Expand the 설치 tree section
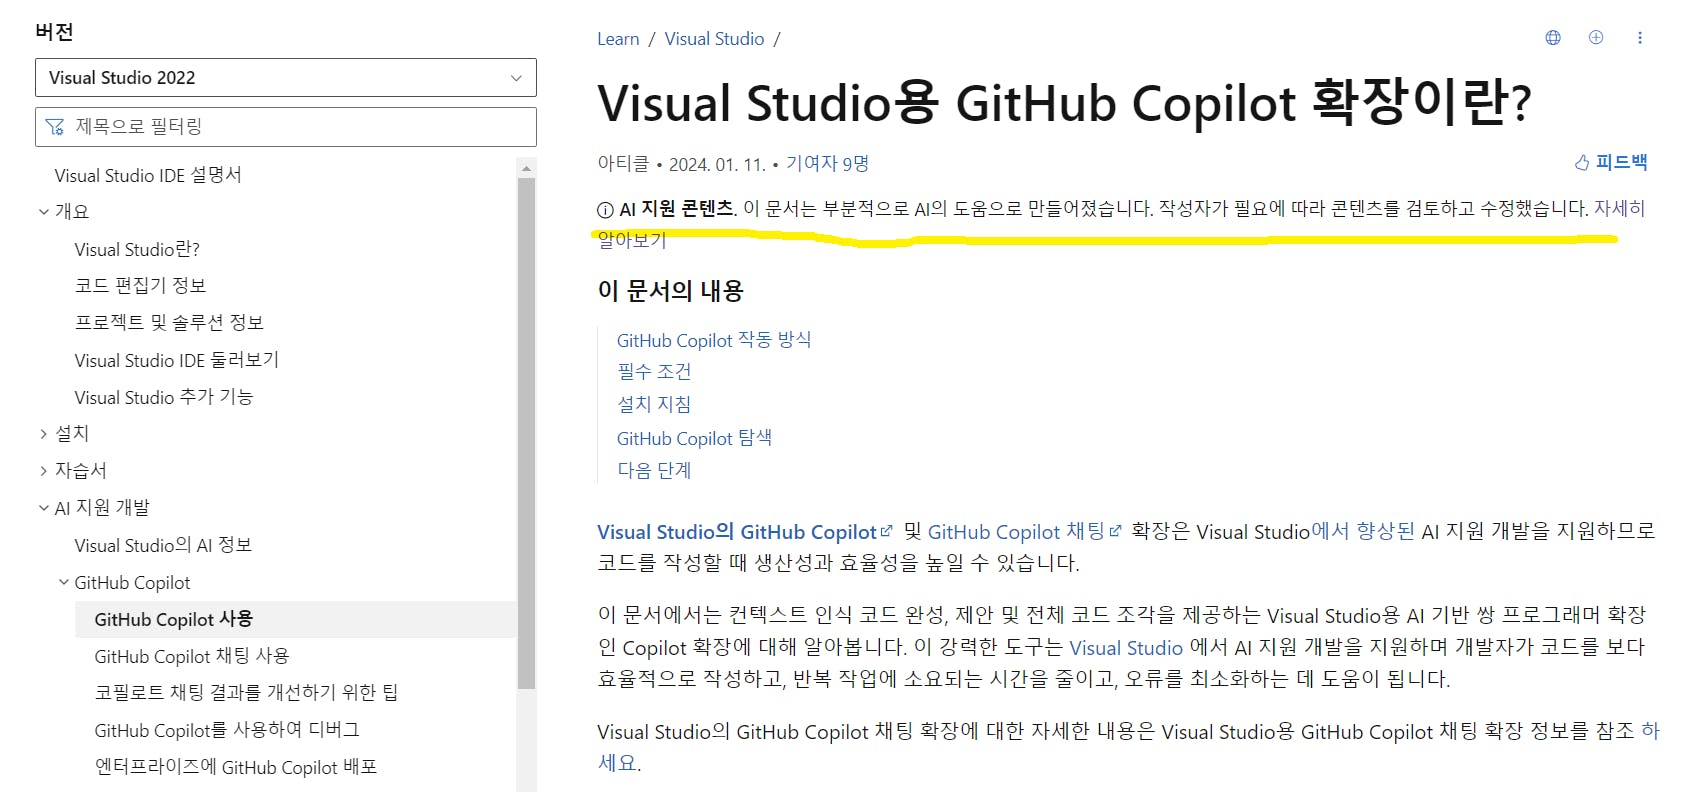This screenshot has width=1704, height=792. point(43,434)
